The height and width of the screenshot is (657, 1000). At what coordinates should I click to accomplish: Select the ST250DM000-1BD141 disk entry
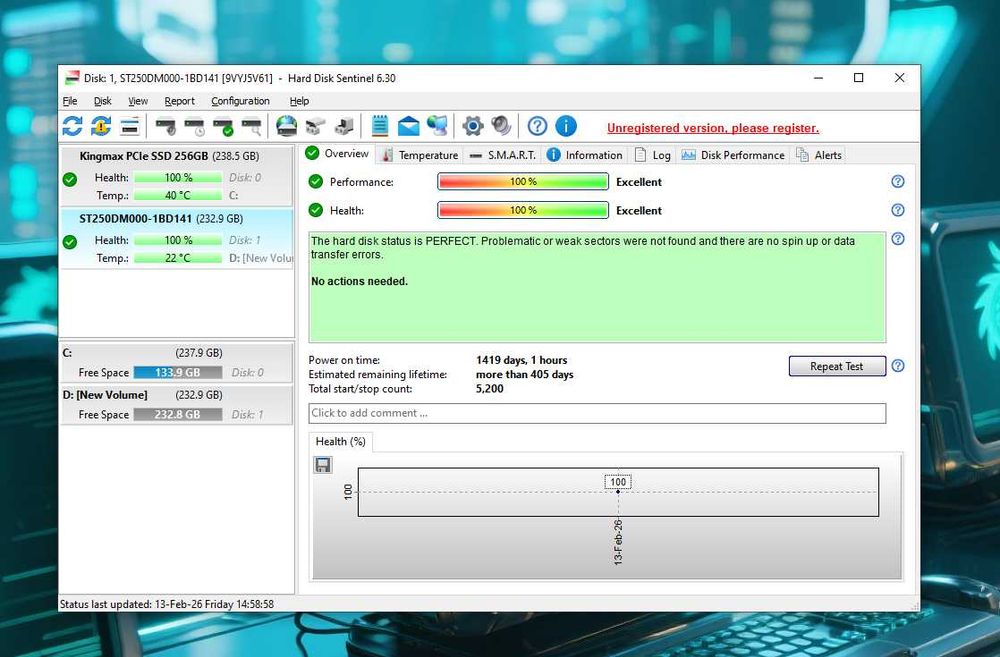tap(176, 238)
